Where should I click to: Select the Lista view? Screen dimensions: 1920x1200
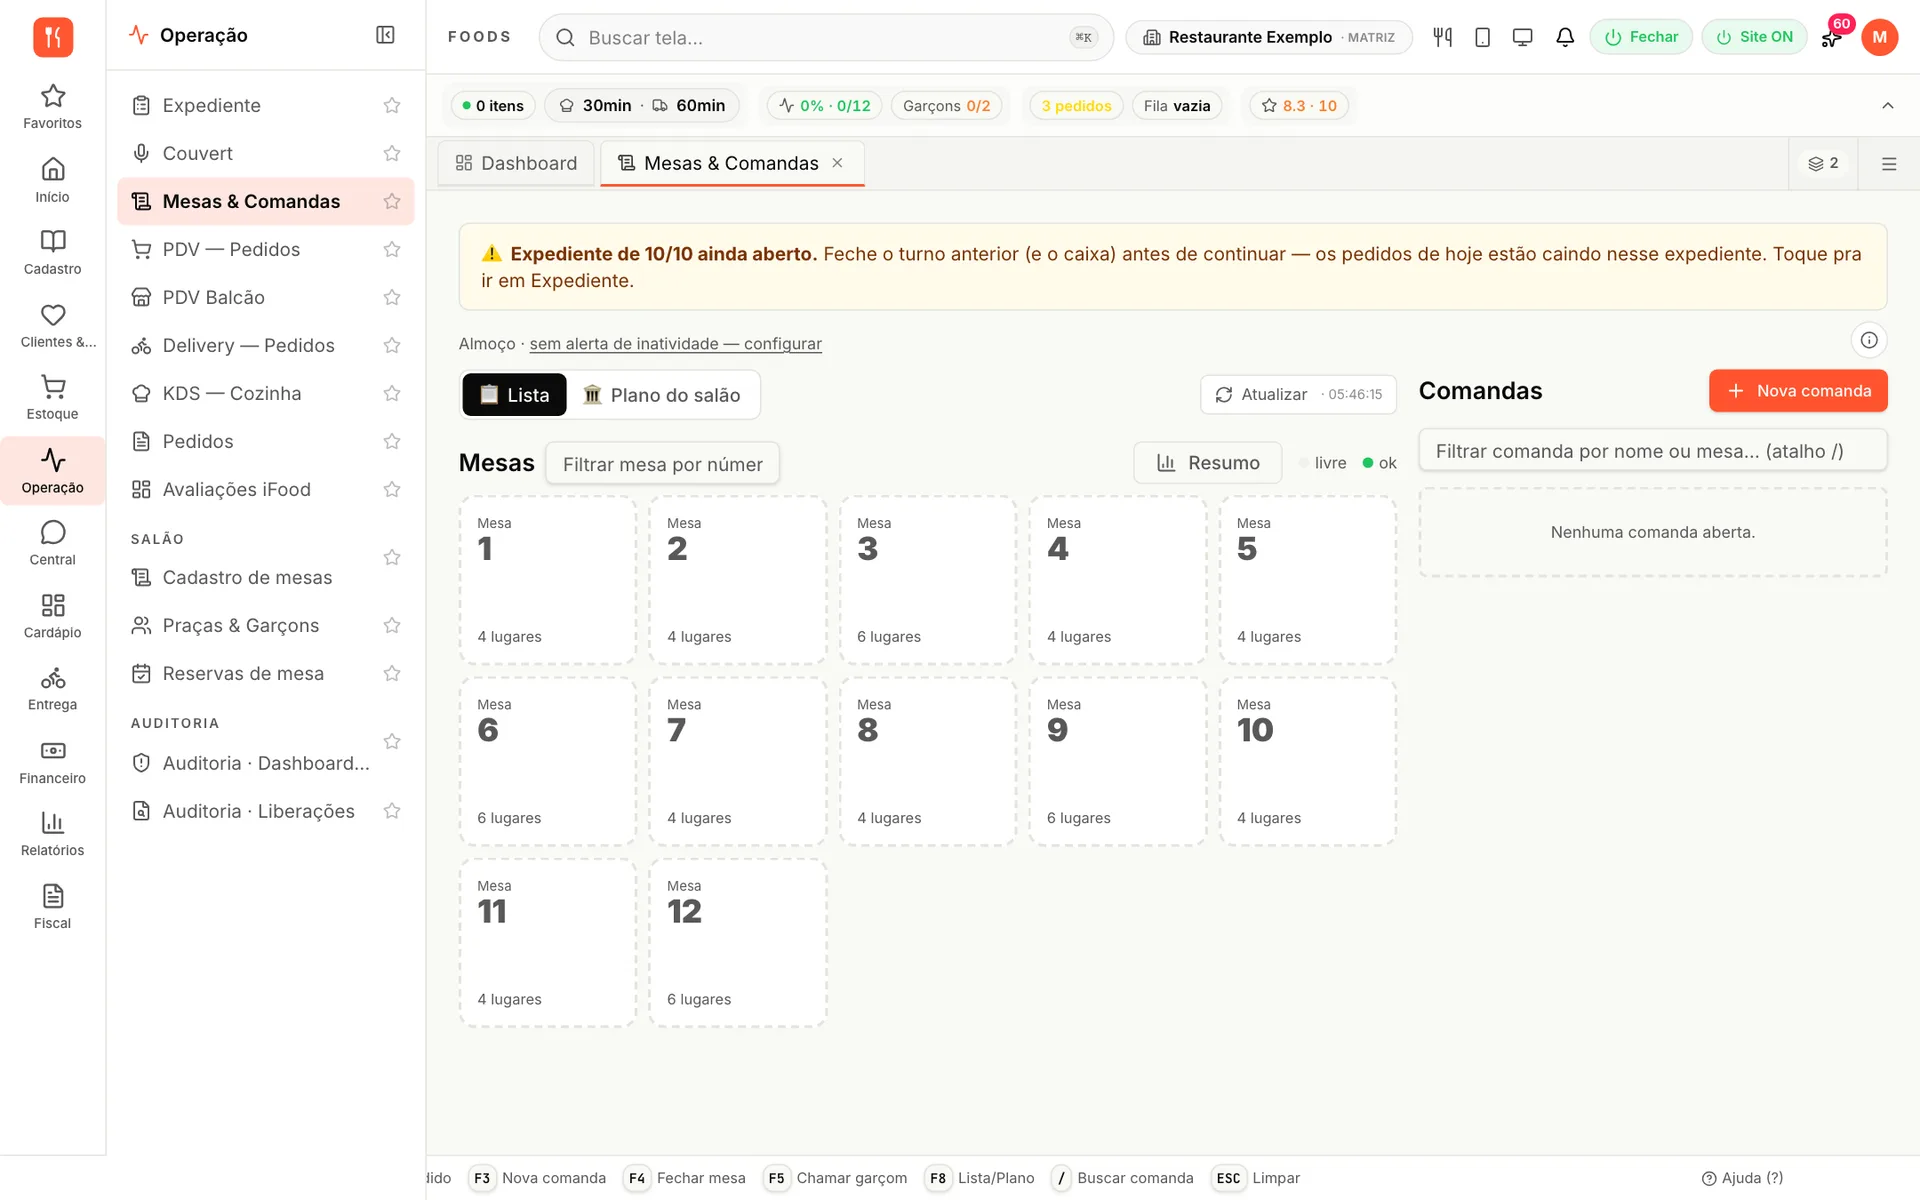[x=514, y=395]
